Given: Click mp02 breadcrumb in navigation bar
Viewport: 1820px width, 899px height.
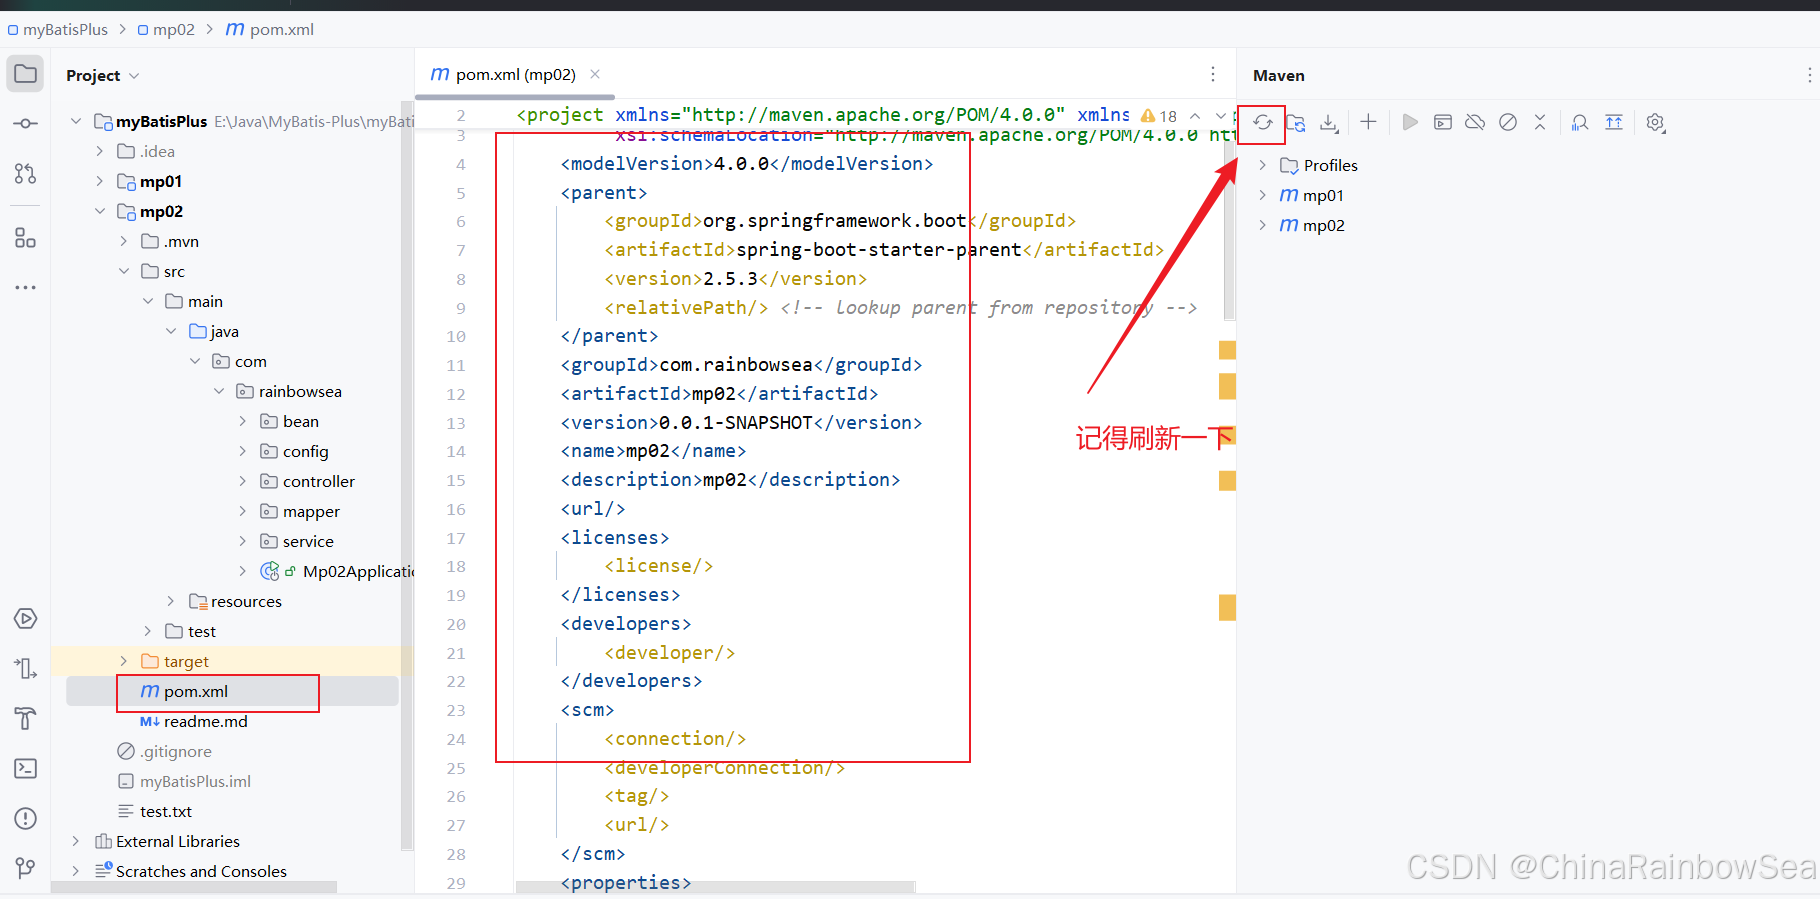Looking at the screenshot, I should click(167, 29).
